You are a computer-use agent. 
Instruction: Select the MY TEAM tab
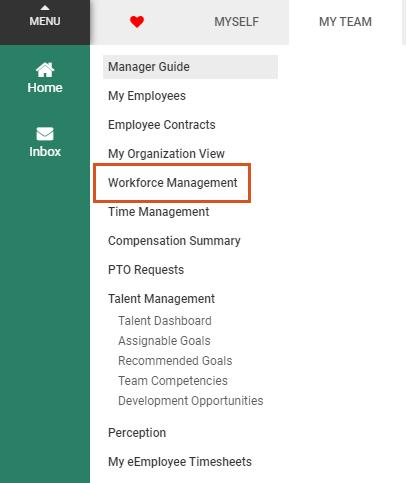[345, 22]
